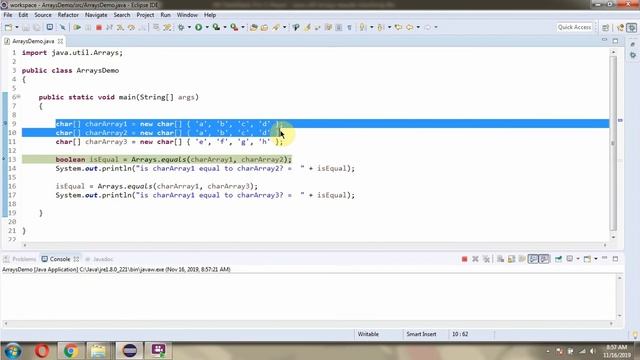Viewport: 640px width, 360px height.
Task: Click the Smart Insert status bar entry
Action: [x=422, y=334]
